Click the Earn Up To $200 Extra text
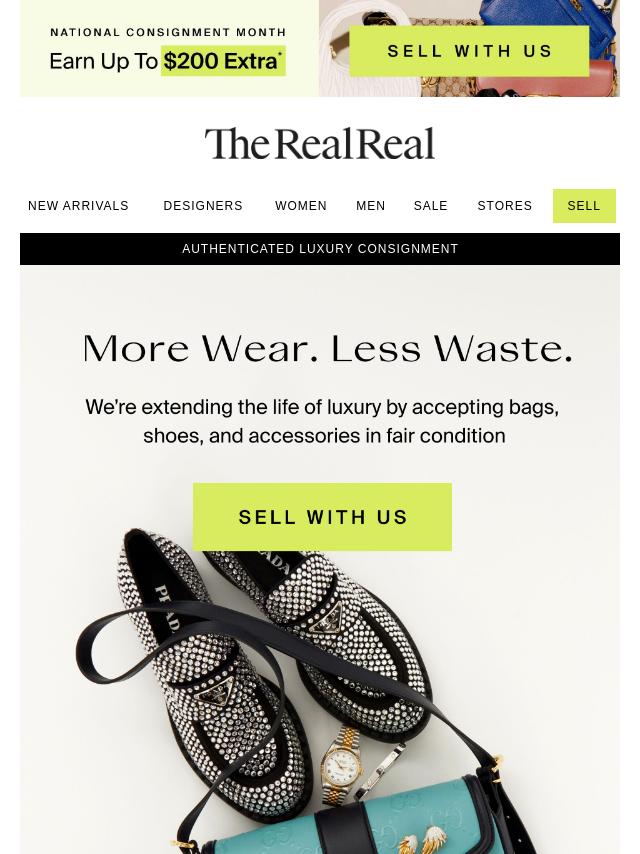Screen dimensions: 640x854 (167, 61)
